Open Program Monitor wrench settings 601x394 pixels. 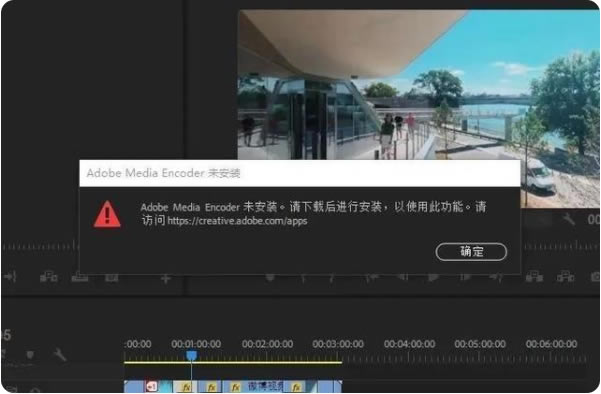pos(569,219)
